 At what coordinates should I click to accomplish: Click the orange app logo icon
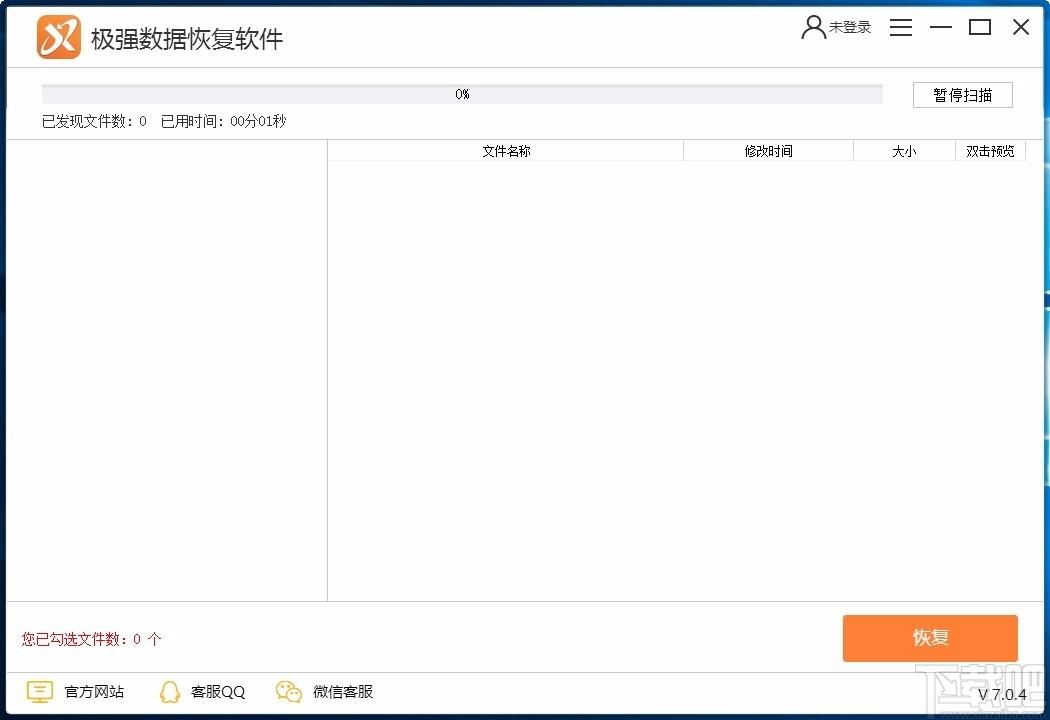click(x=58, y=38)
